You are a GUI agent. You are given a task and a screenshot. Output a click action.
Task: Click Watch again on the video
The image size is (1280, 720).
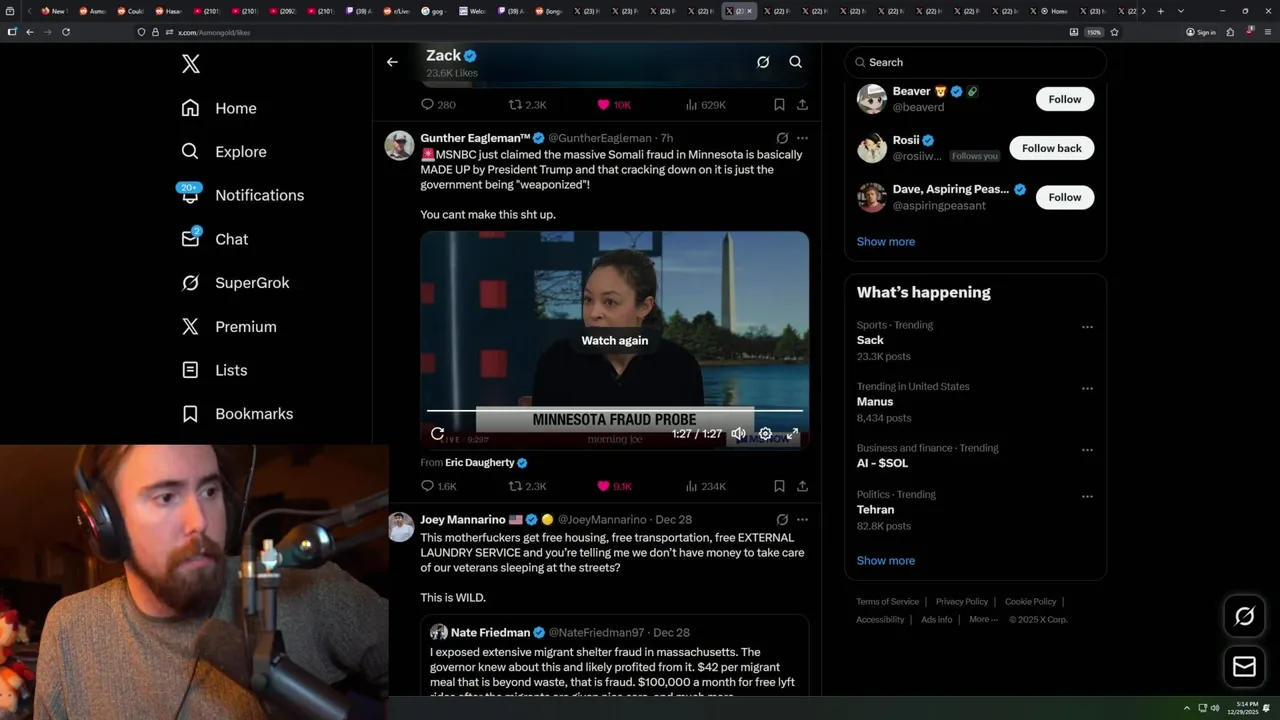coord(615,341)
